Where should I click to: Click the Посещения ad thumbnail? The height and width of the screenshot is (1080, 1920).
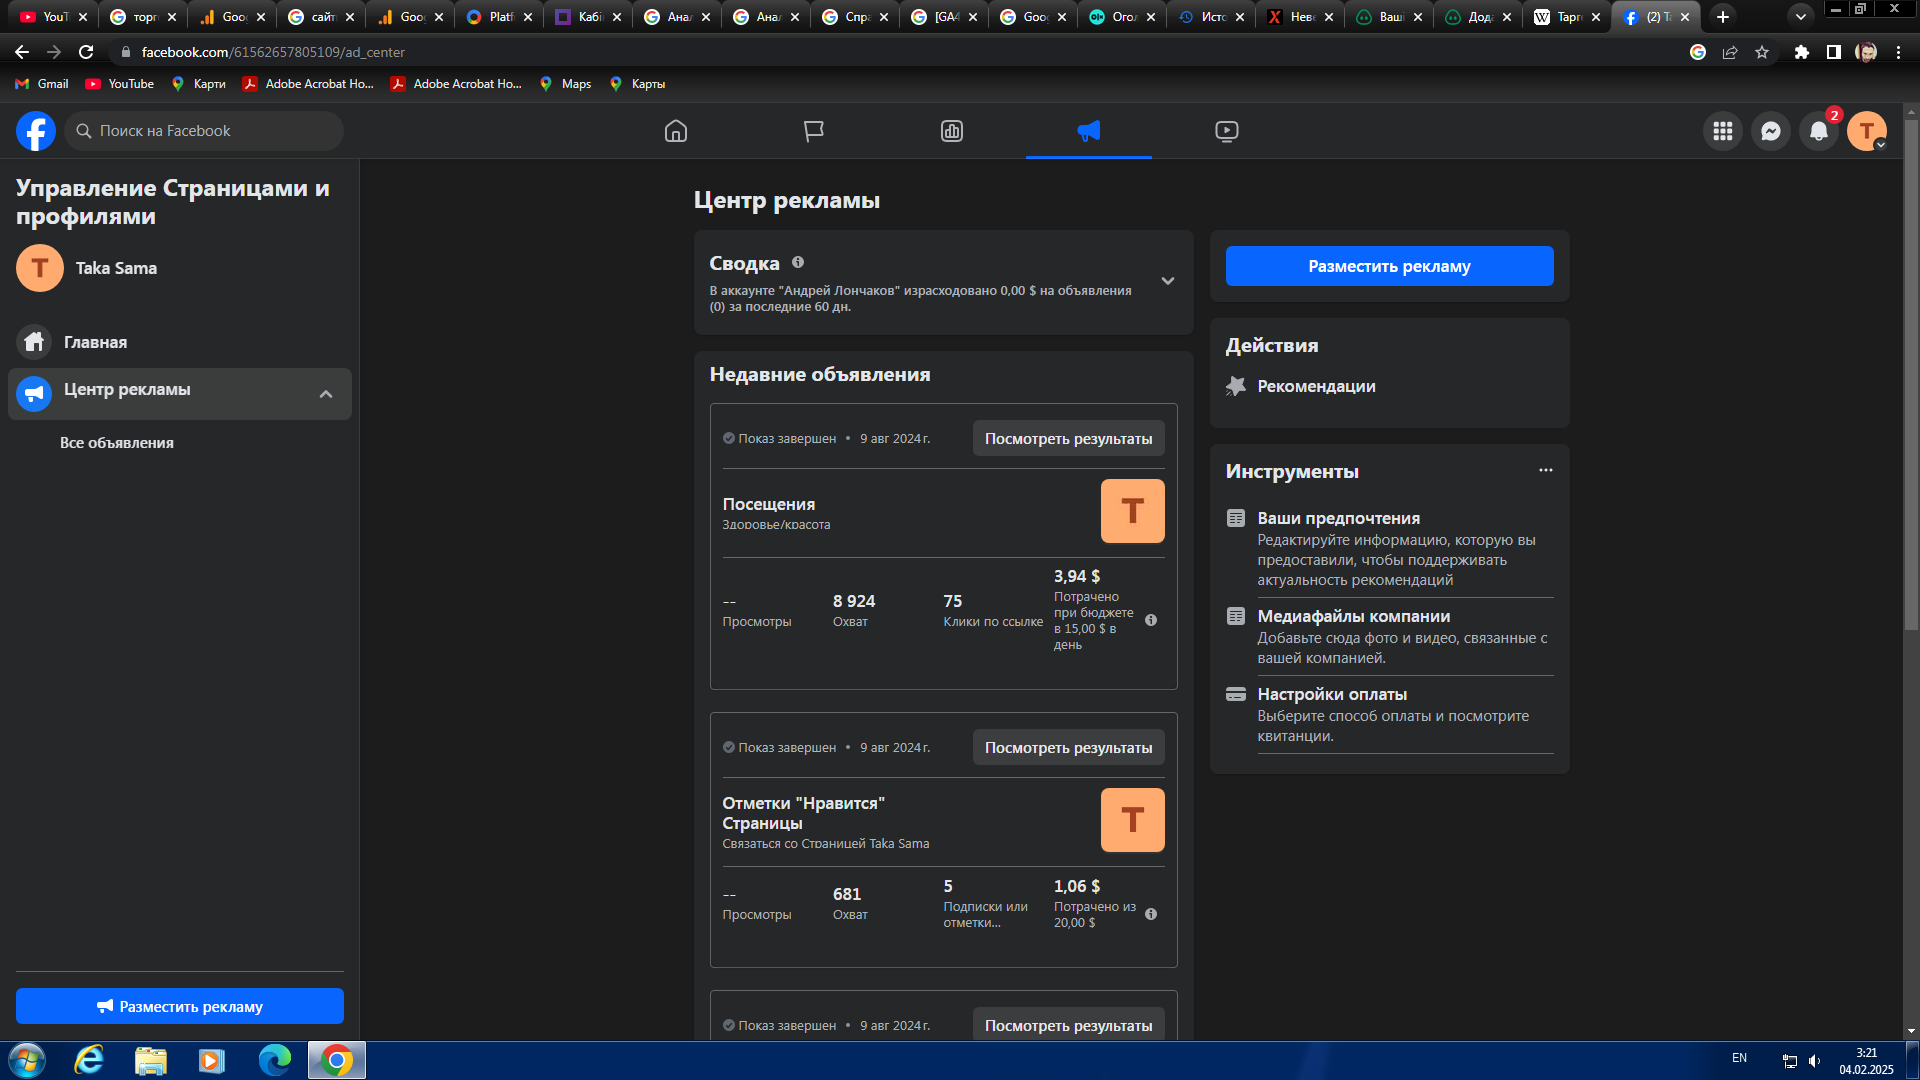1132,511
